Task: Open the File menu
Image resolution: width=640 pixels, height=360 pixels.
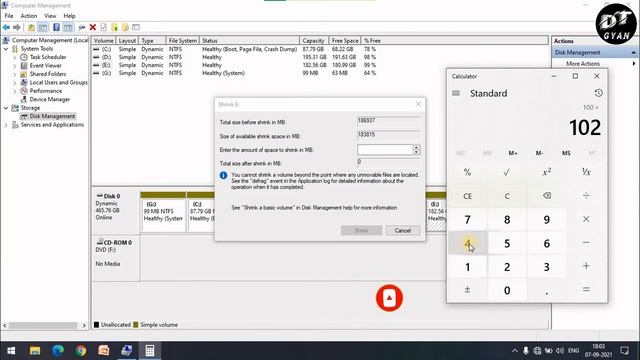Action: point(9,16)
